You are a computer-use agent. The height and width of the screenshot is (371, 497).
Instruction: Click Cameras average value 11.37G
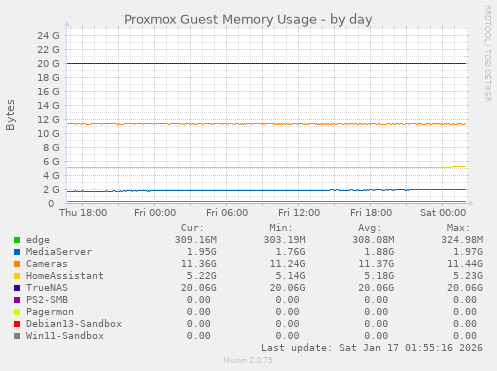tap(376, 264)
